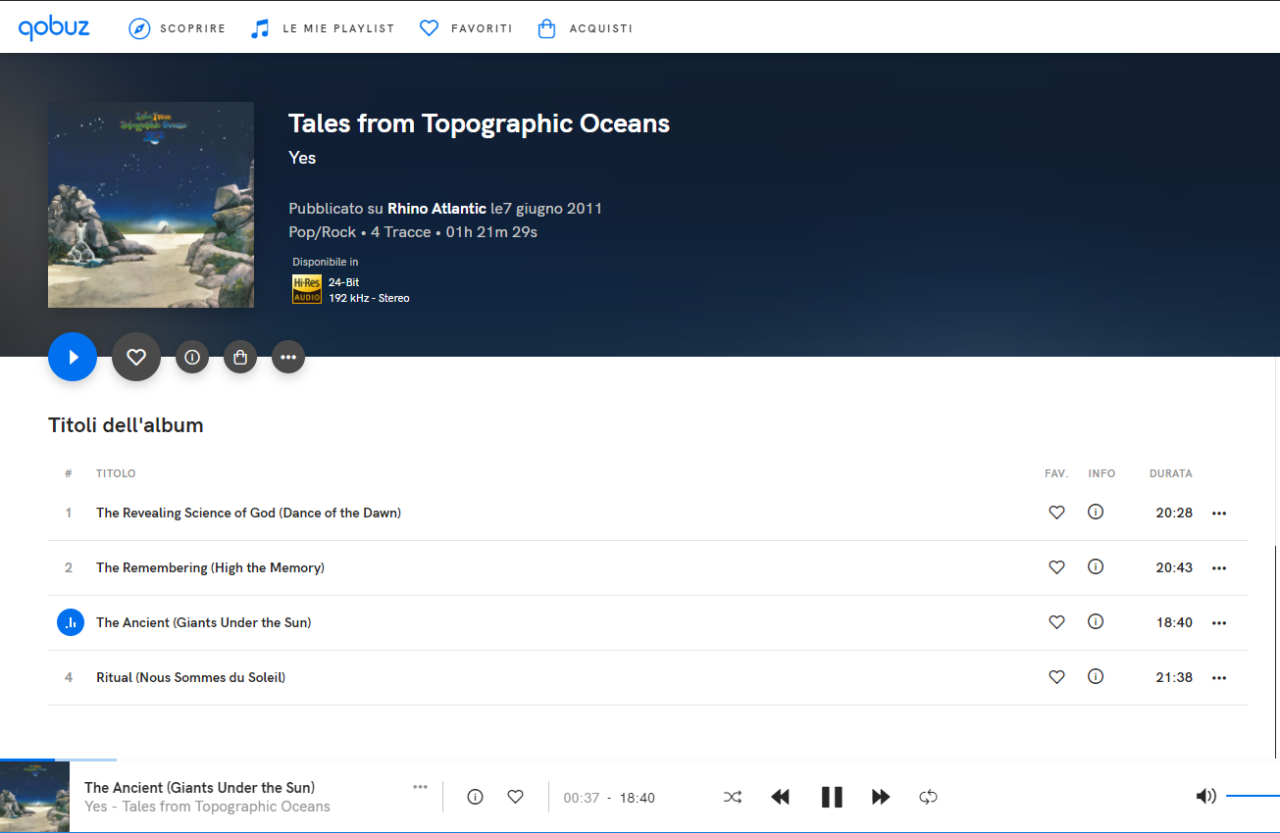
Task: Favorite The Revealing Science of God track
Action: 1056,512
